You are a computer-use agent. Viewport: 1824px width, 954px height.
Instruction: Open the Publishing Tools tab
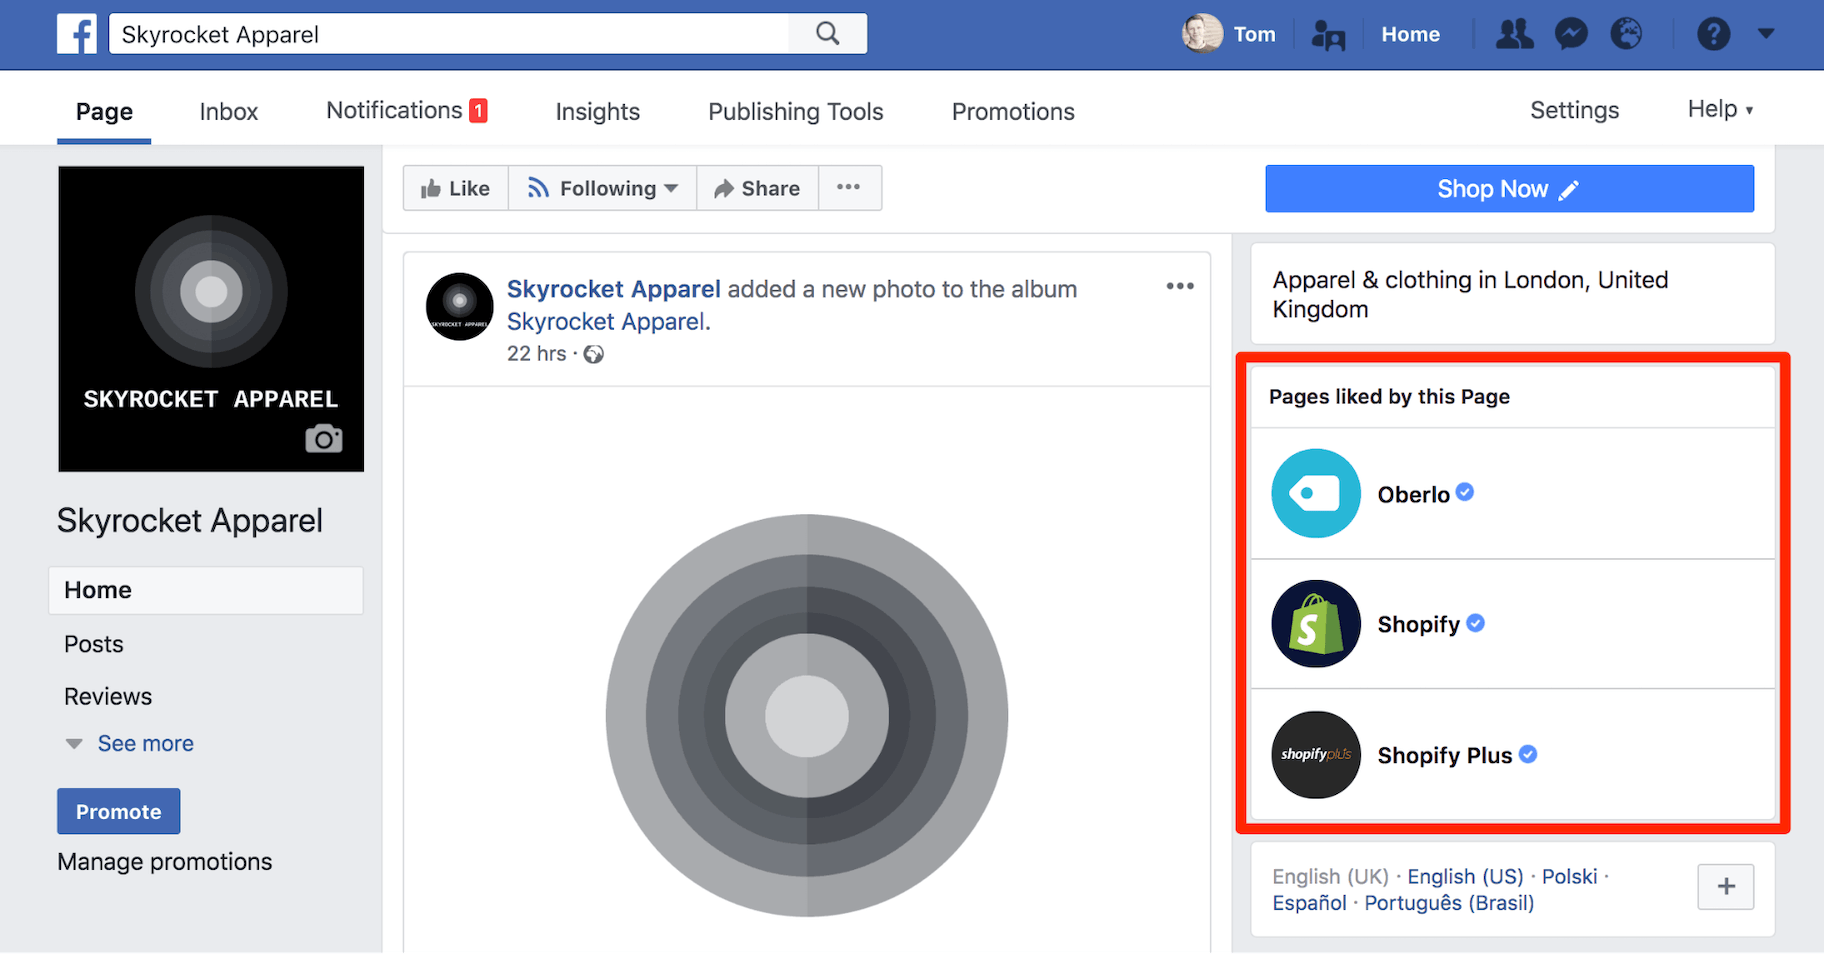[x=795, y=111]
